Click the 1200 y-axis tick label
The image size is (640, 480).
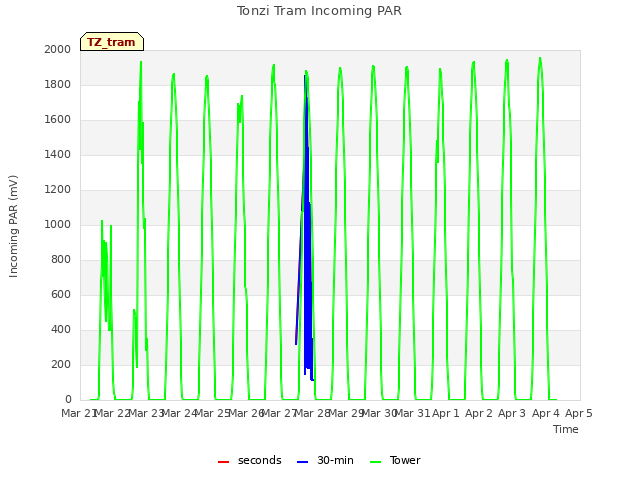[58, 189]
